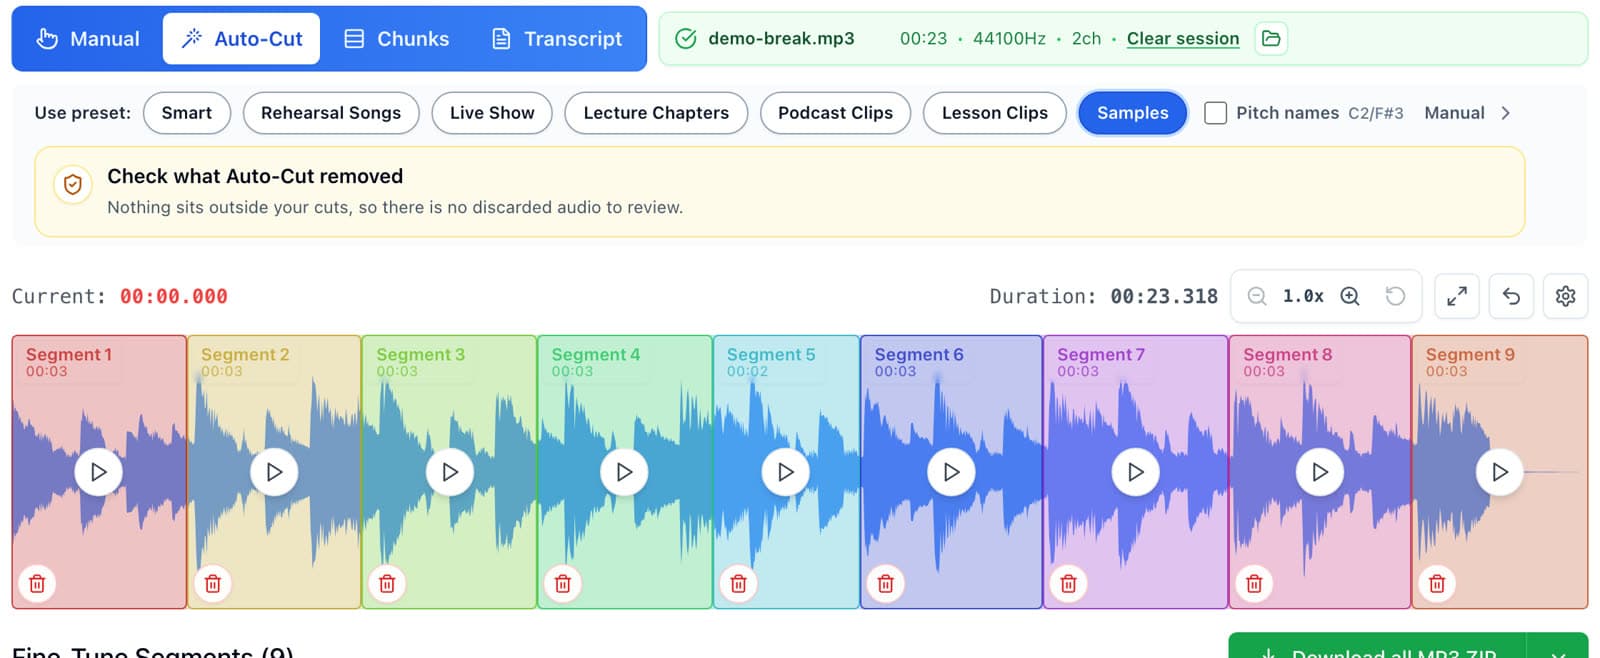Delete Segment 5 with its trash icon
This screenshot has height=658, width=1600.
(x=739, y=583)
